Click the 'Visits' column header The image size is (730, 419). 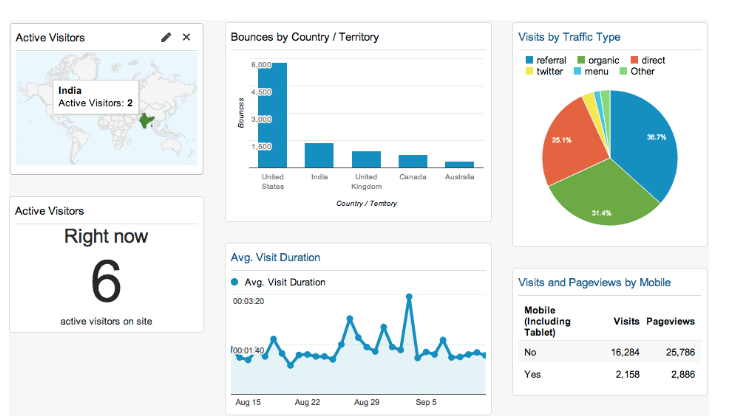tap(626, 321)
